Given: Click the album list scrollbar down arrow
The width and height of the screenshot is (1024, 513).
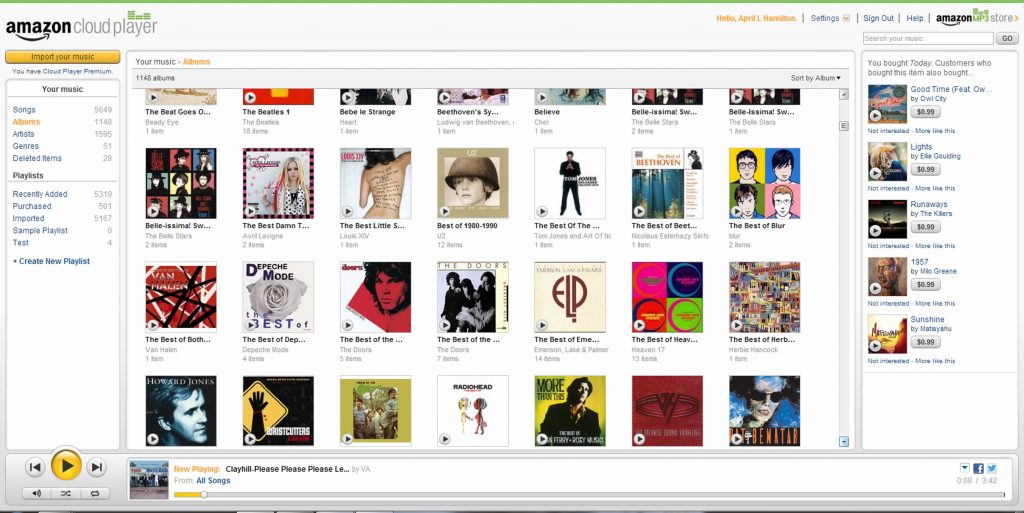Looking at the screenshot, I should pos(844,442).
